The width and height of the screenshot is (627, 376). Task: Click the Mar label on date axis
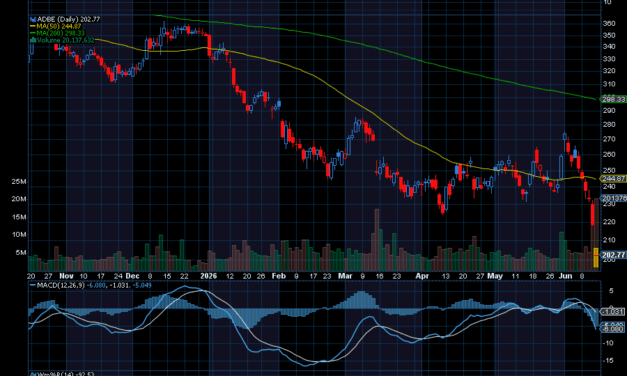[345, 276]
